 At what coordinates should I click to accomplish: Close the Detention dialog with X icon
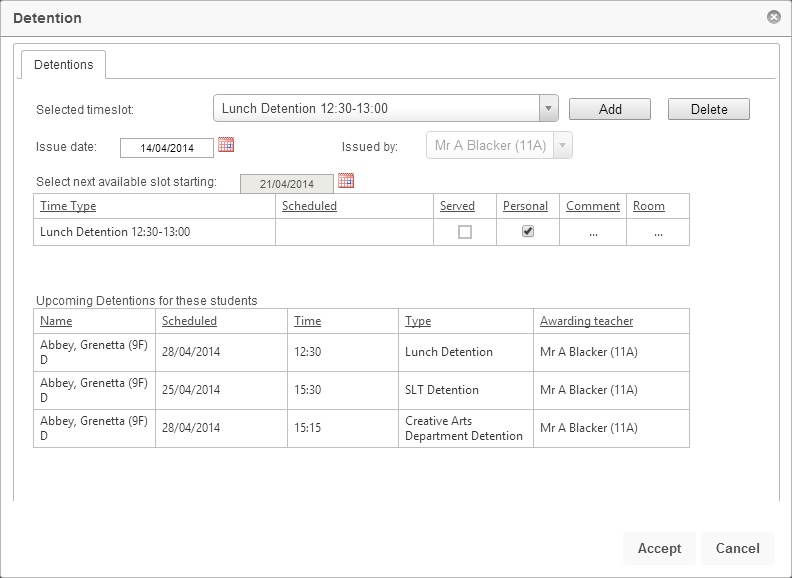coord(773,17)
